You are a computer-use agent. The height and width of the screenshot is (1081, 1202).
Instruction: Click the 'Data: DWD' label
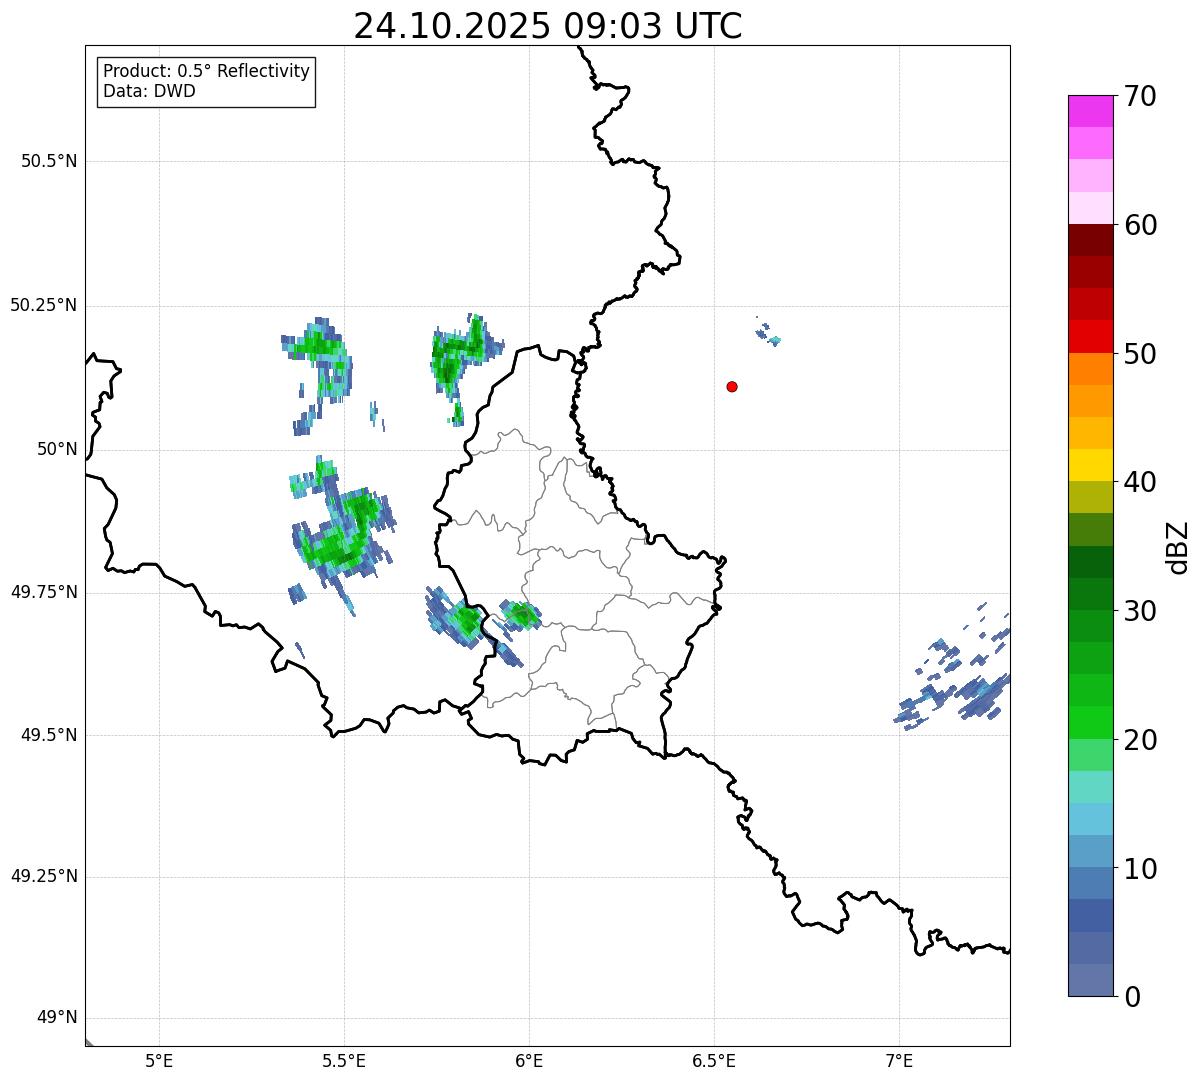pos(149,91)
